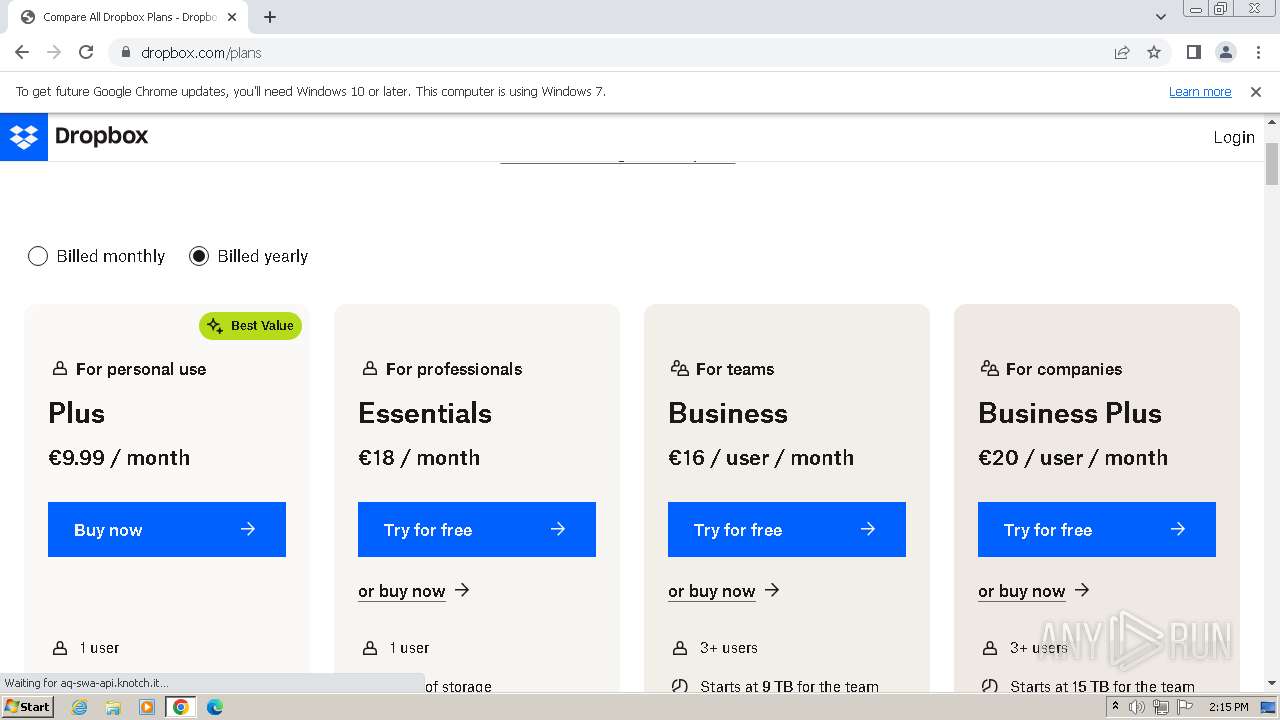Open a new tab with plus icon
Screen dimensions: 1280x720
[x=270, y=17]
